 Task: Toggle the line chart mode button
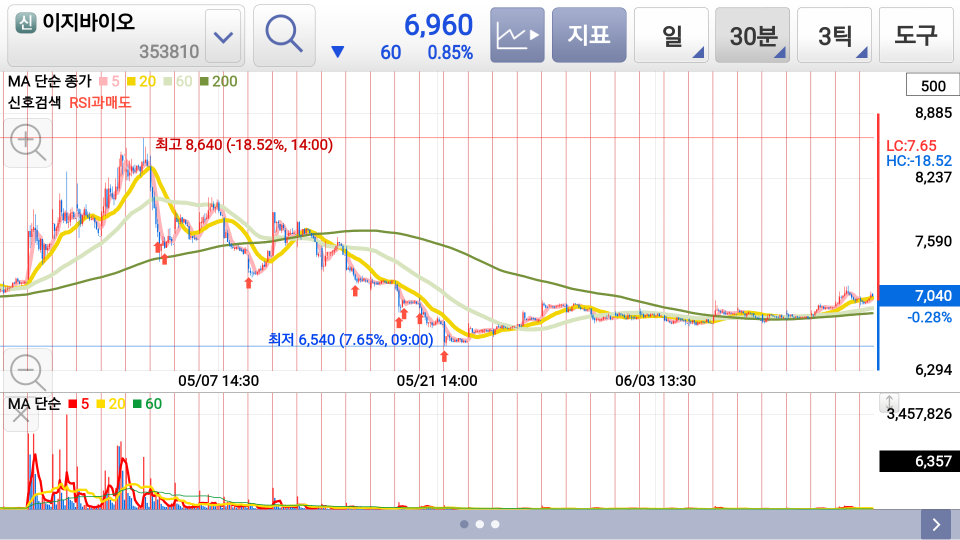(x=517, y=36)
